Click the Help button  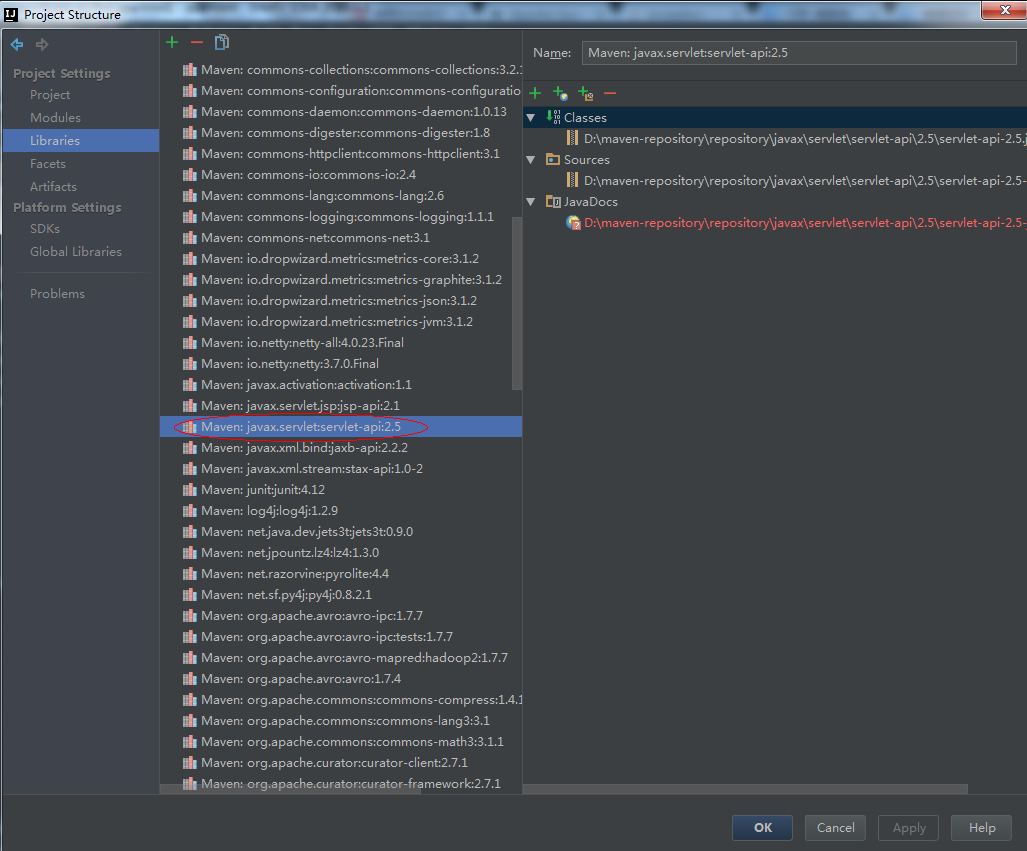[981, 828]
